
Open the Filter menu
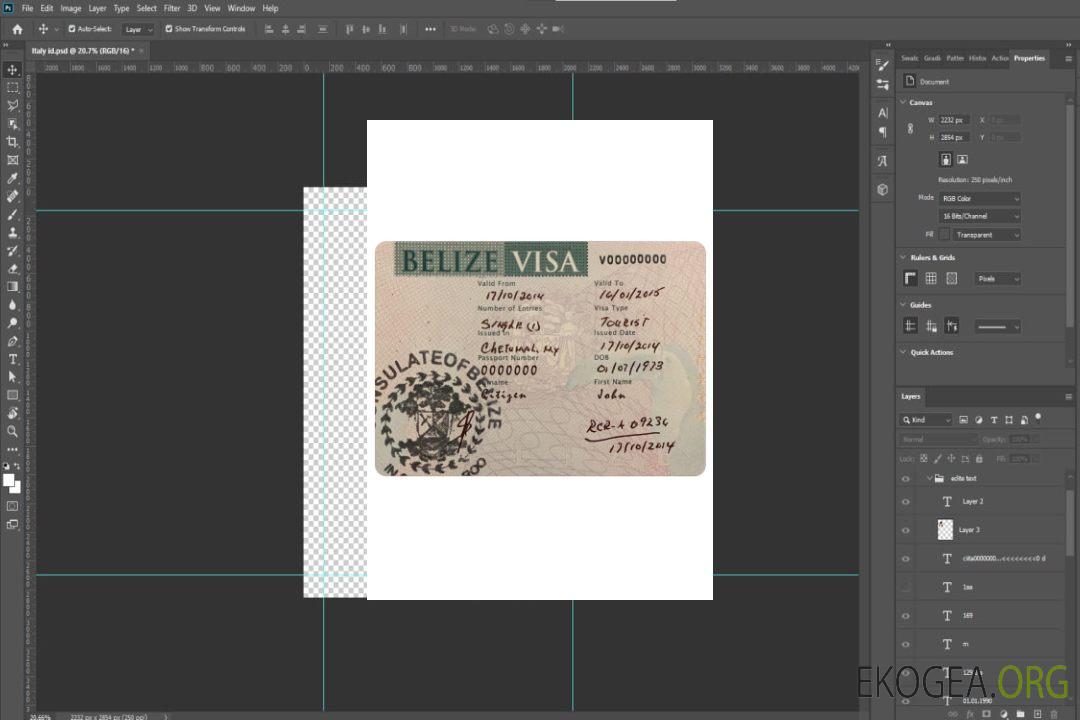coord(172,8)
